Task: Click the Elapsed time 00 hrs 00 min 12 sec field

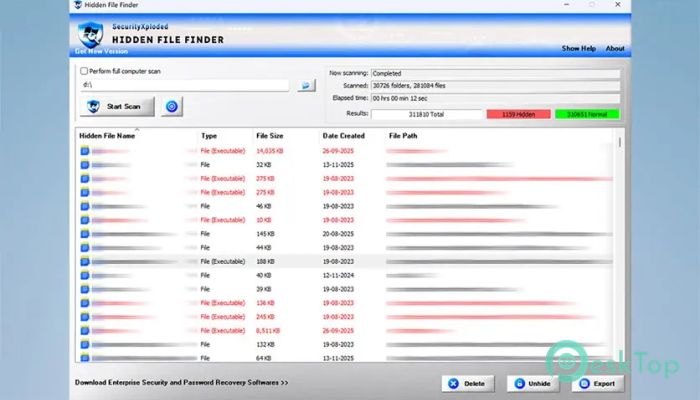Action: (x=496, y=98)
